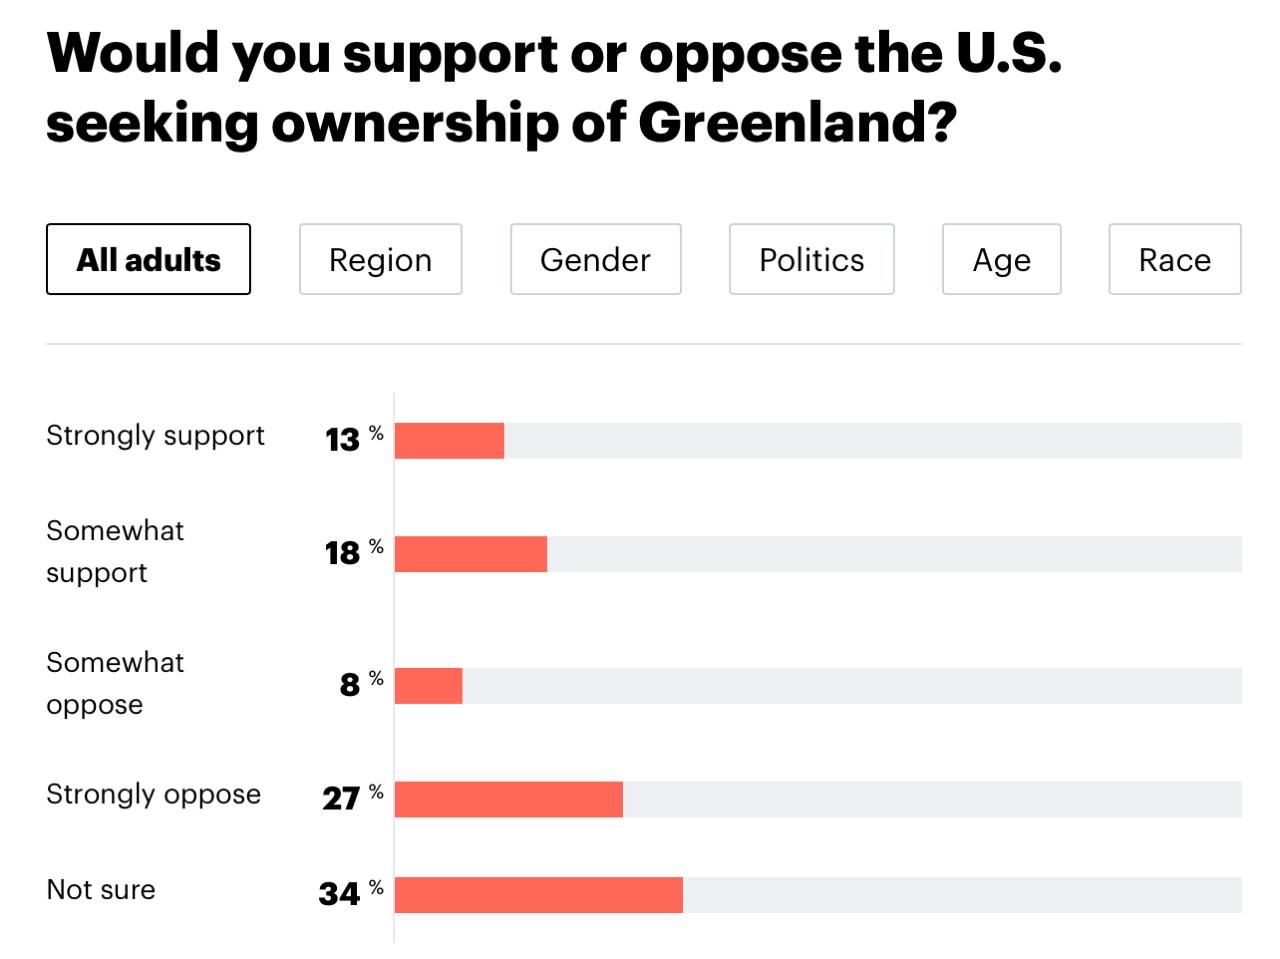Image resolution: width=1280 pixels, height=959 pixels.
Task: Click the Strongly support label
Action: point(155,436)
